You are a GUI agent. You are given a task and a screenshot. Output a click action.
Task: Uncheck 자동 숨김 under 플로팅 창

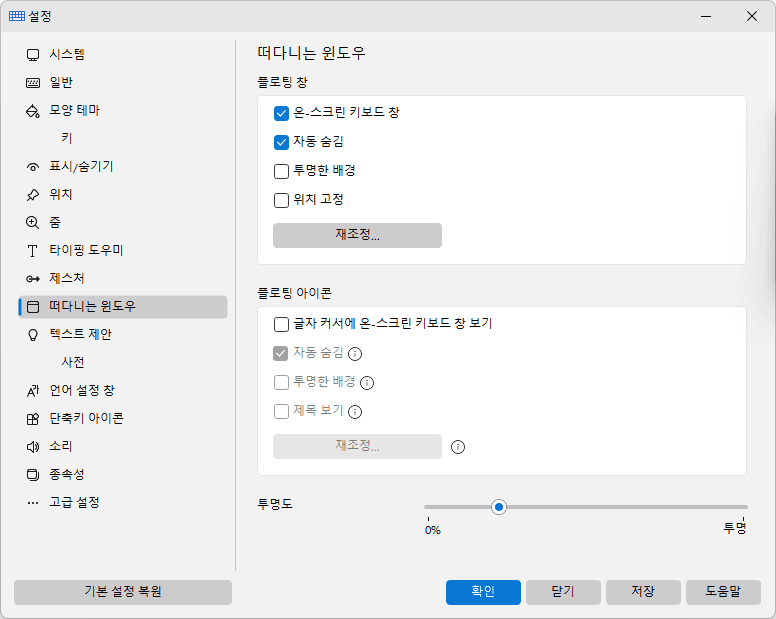click(x=281, y=142)
